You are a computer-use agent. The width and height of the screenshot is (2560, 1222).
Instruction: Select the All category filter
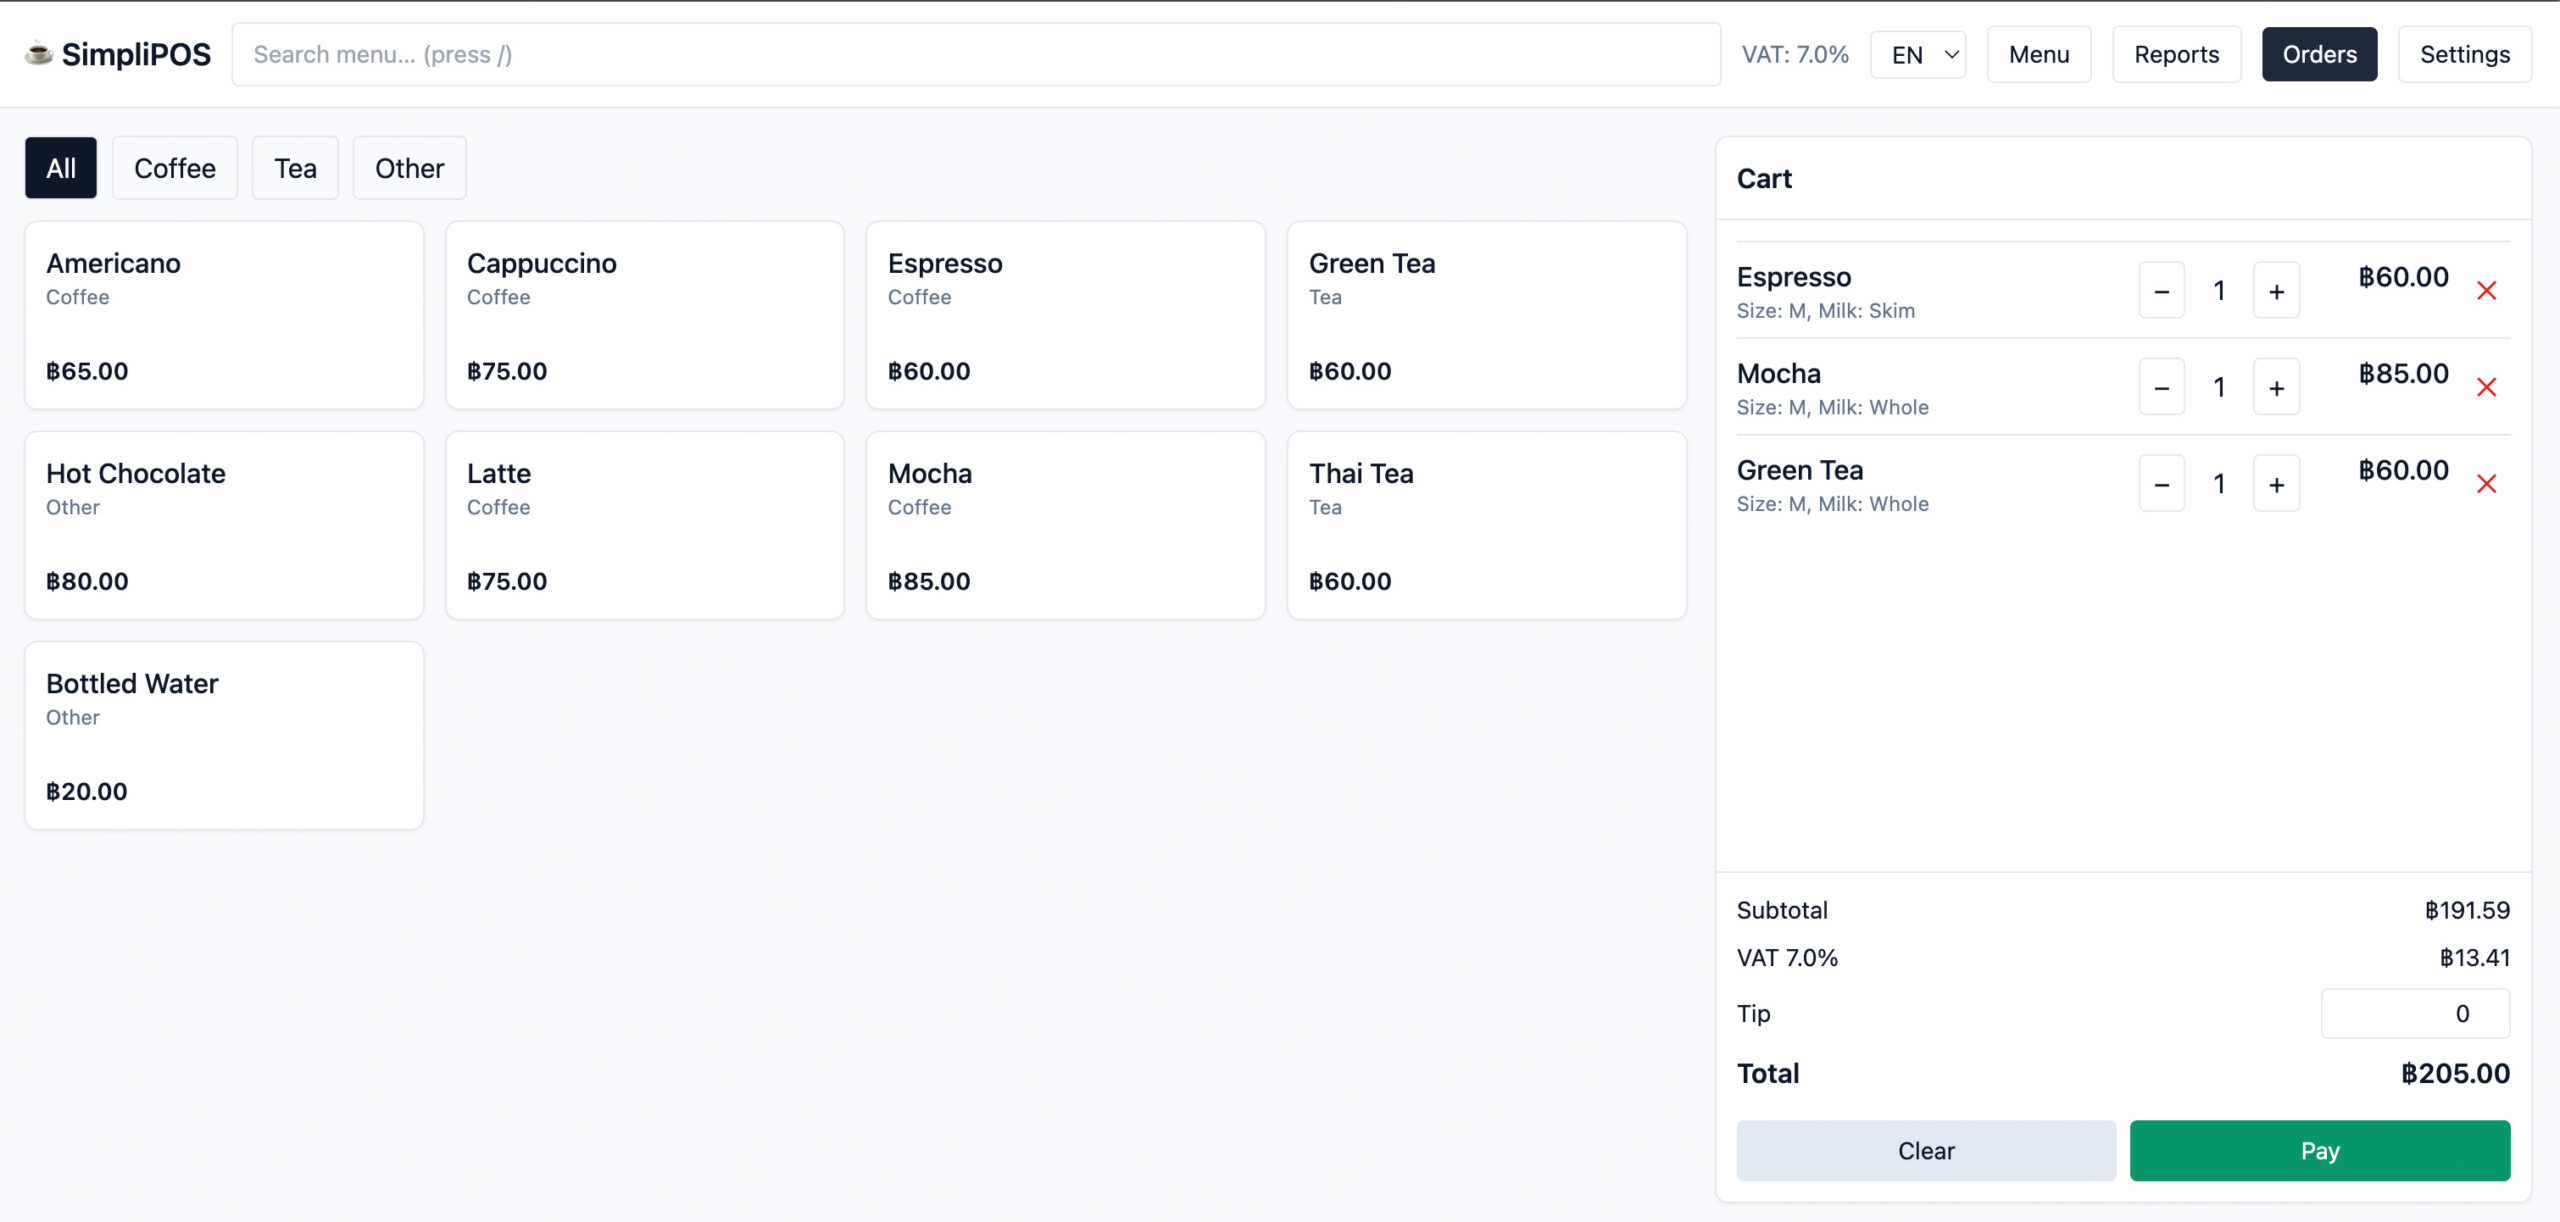pyautogui.click(x=61, y=168)
